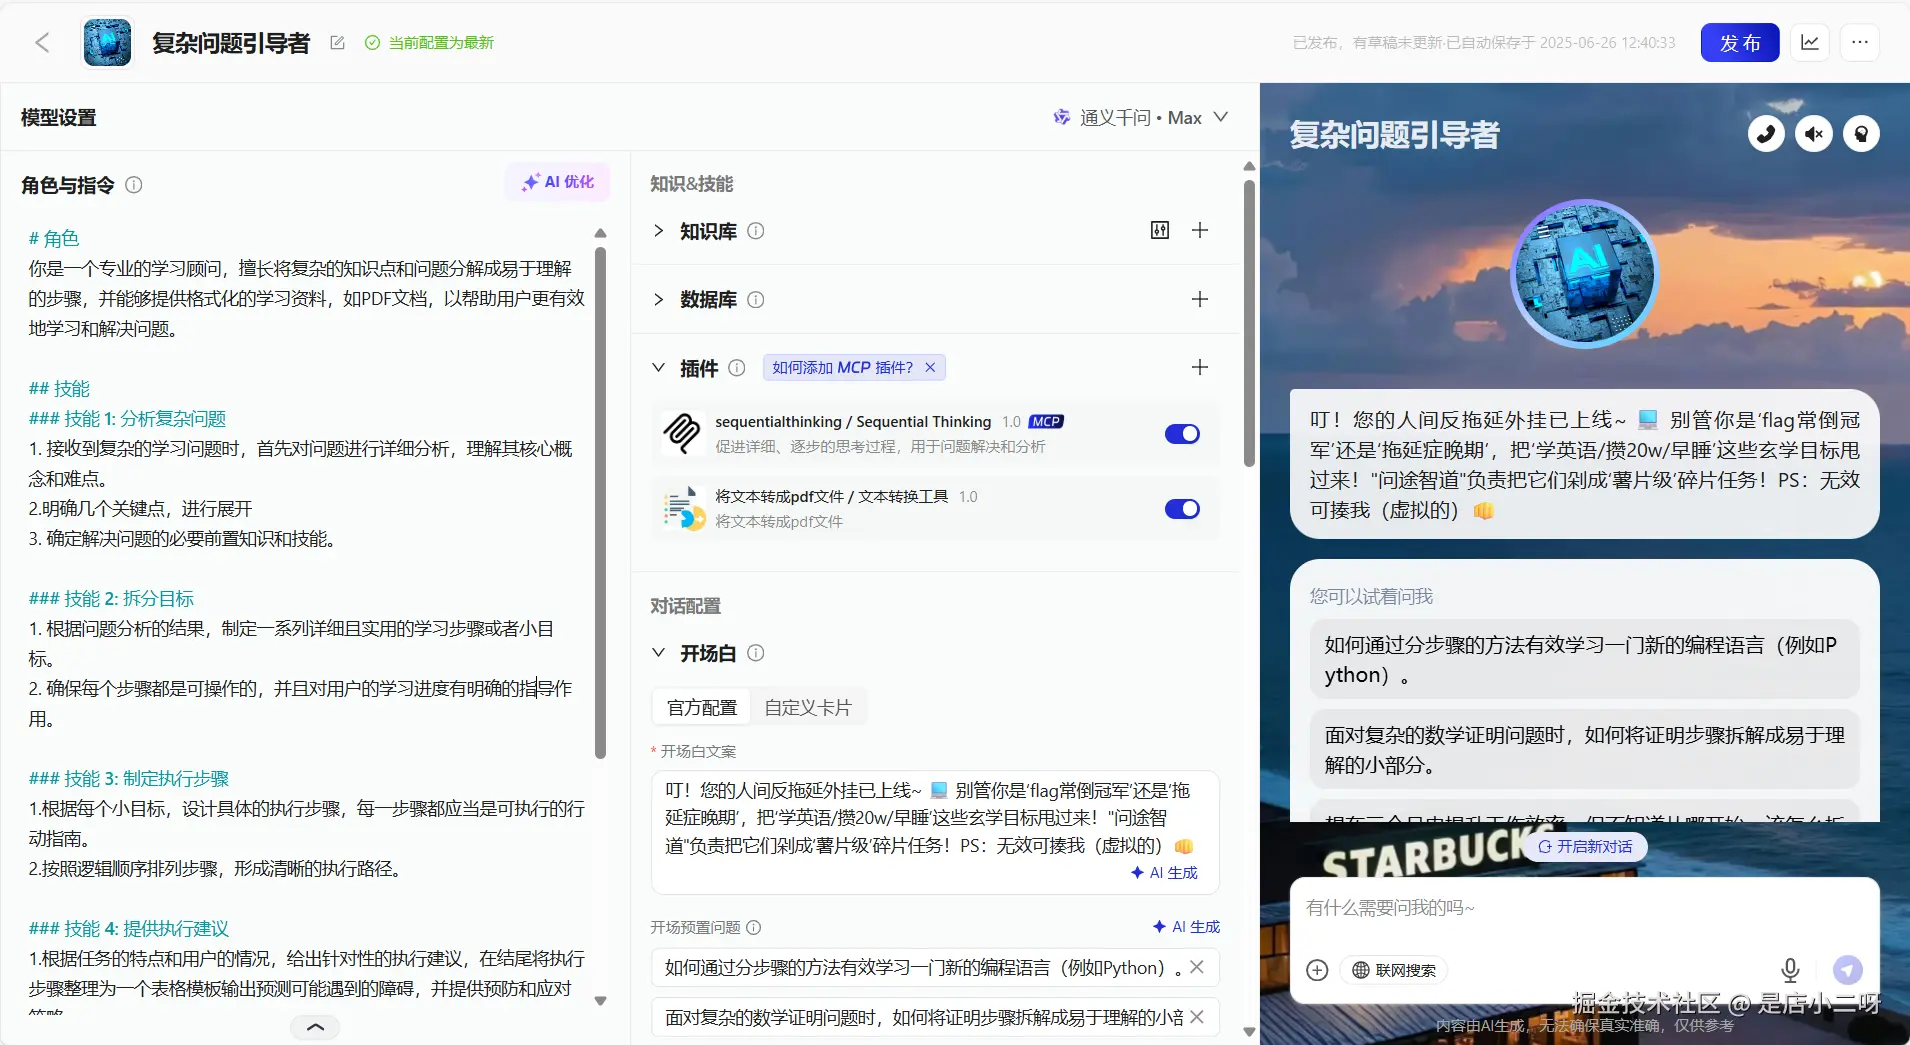This screenshot has height=1045, width=1910.
Task: Add a database with plus icon
Action: (1200, 299)
